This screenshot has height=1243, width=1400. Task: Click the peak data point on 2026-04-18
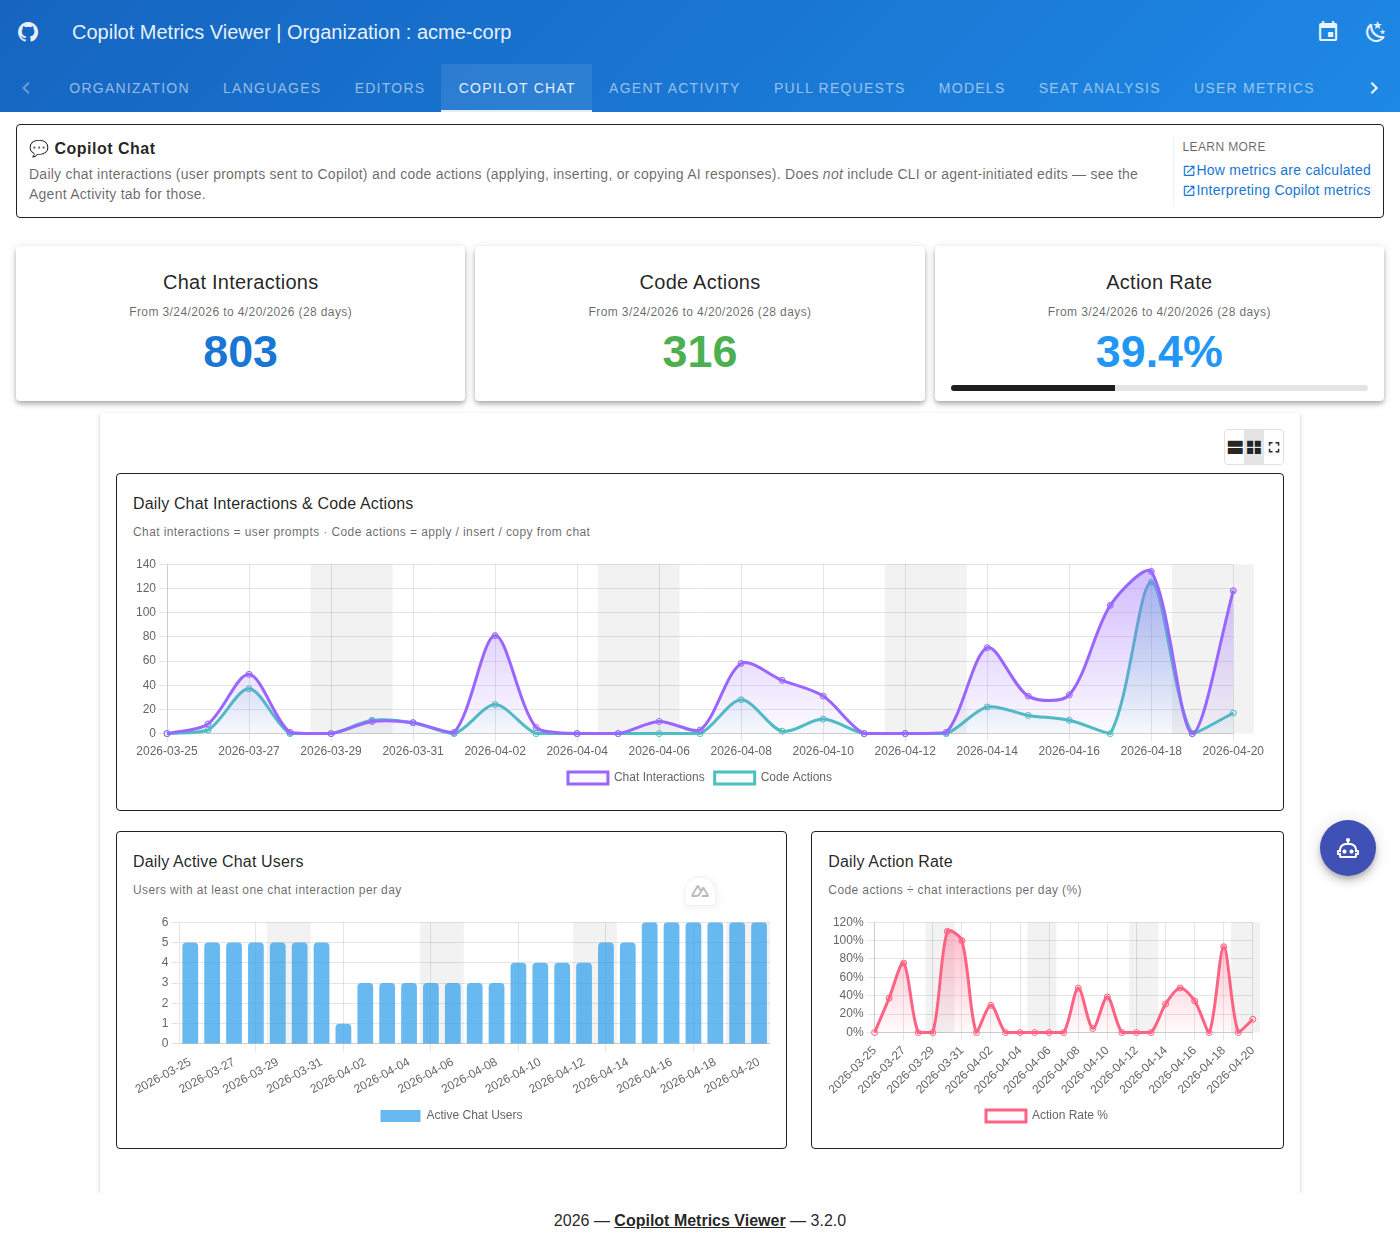click(1151, 572)
